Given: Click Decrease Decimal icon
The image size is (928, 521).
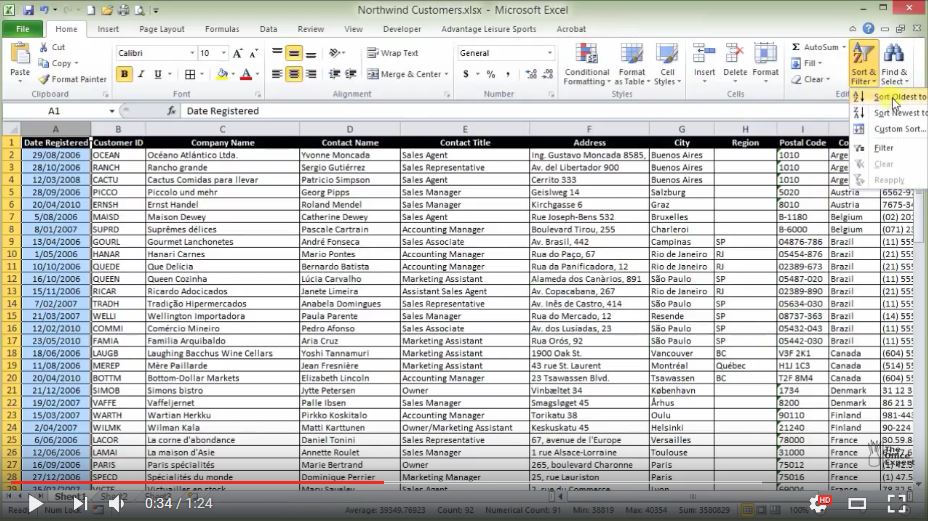Looking at the screenshot, I should (x=547, y=74).
